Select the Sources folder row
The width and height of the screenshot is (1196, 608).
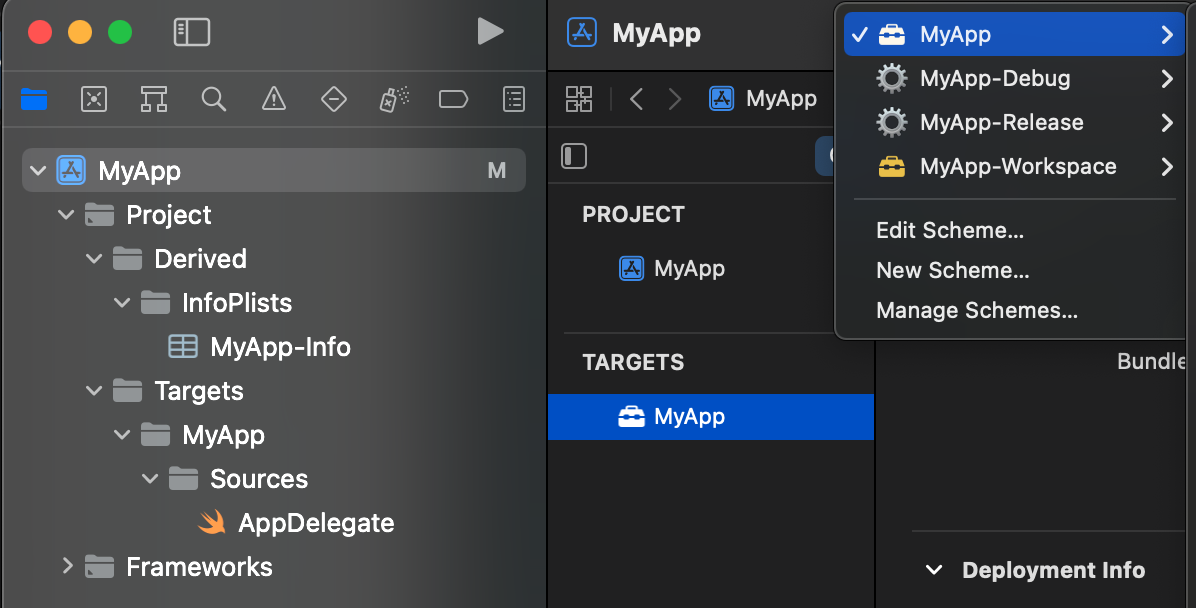click(x=274, y=479)
